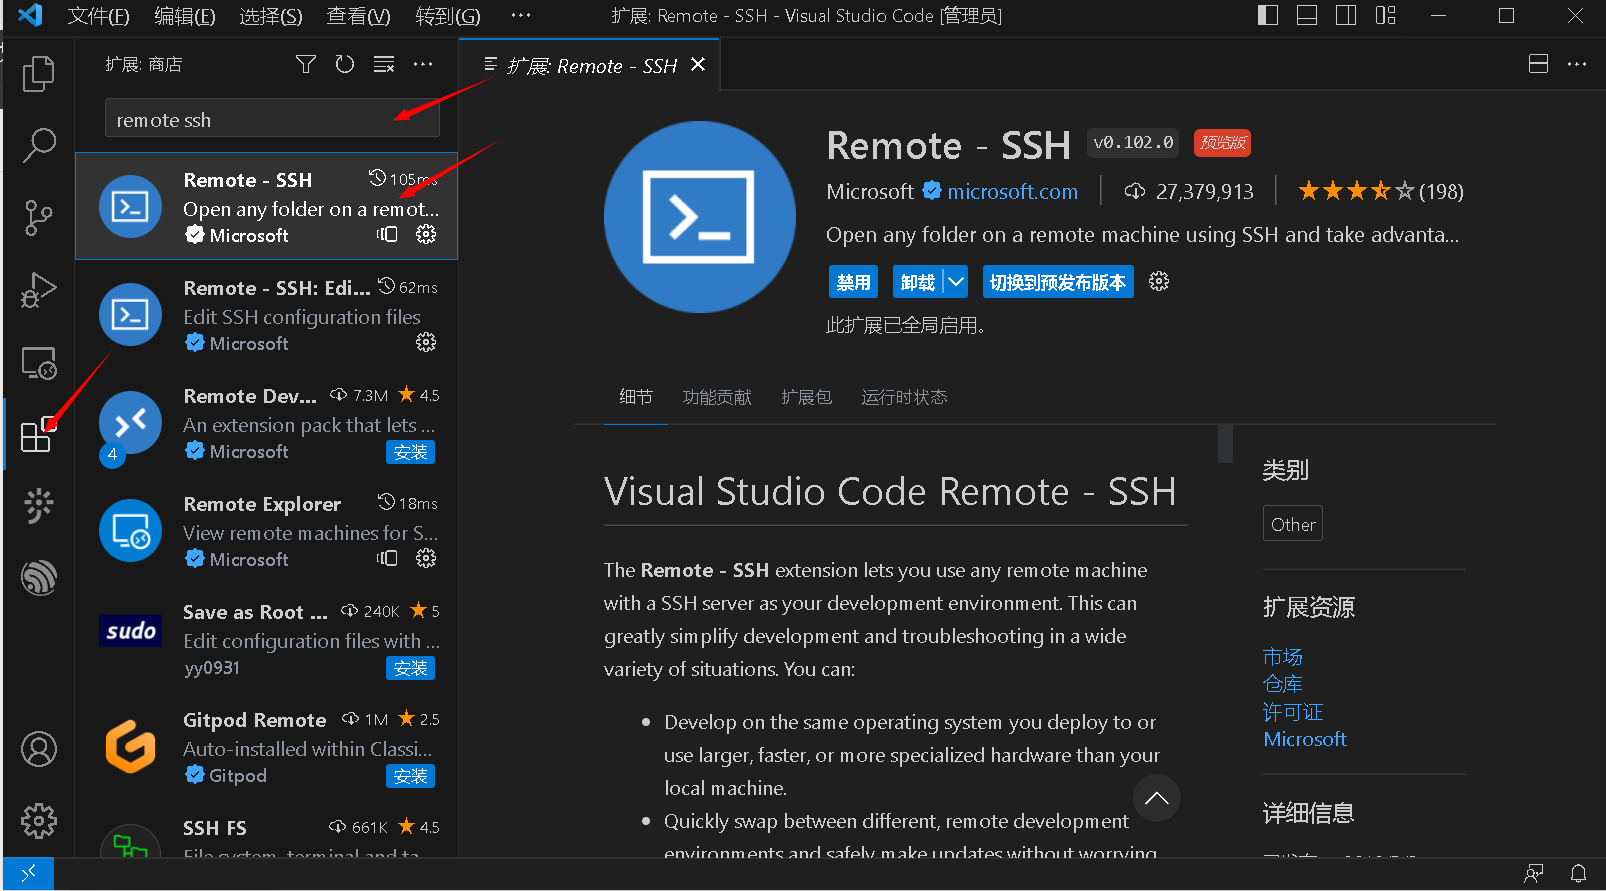The height and width of the screenshot is (891, 1606).
Task: Select the 扩展包 tab
Action: coord(806,397)
